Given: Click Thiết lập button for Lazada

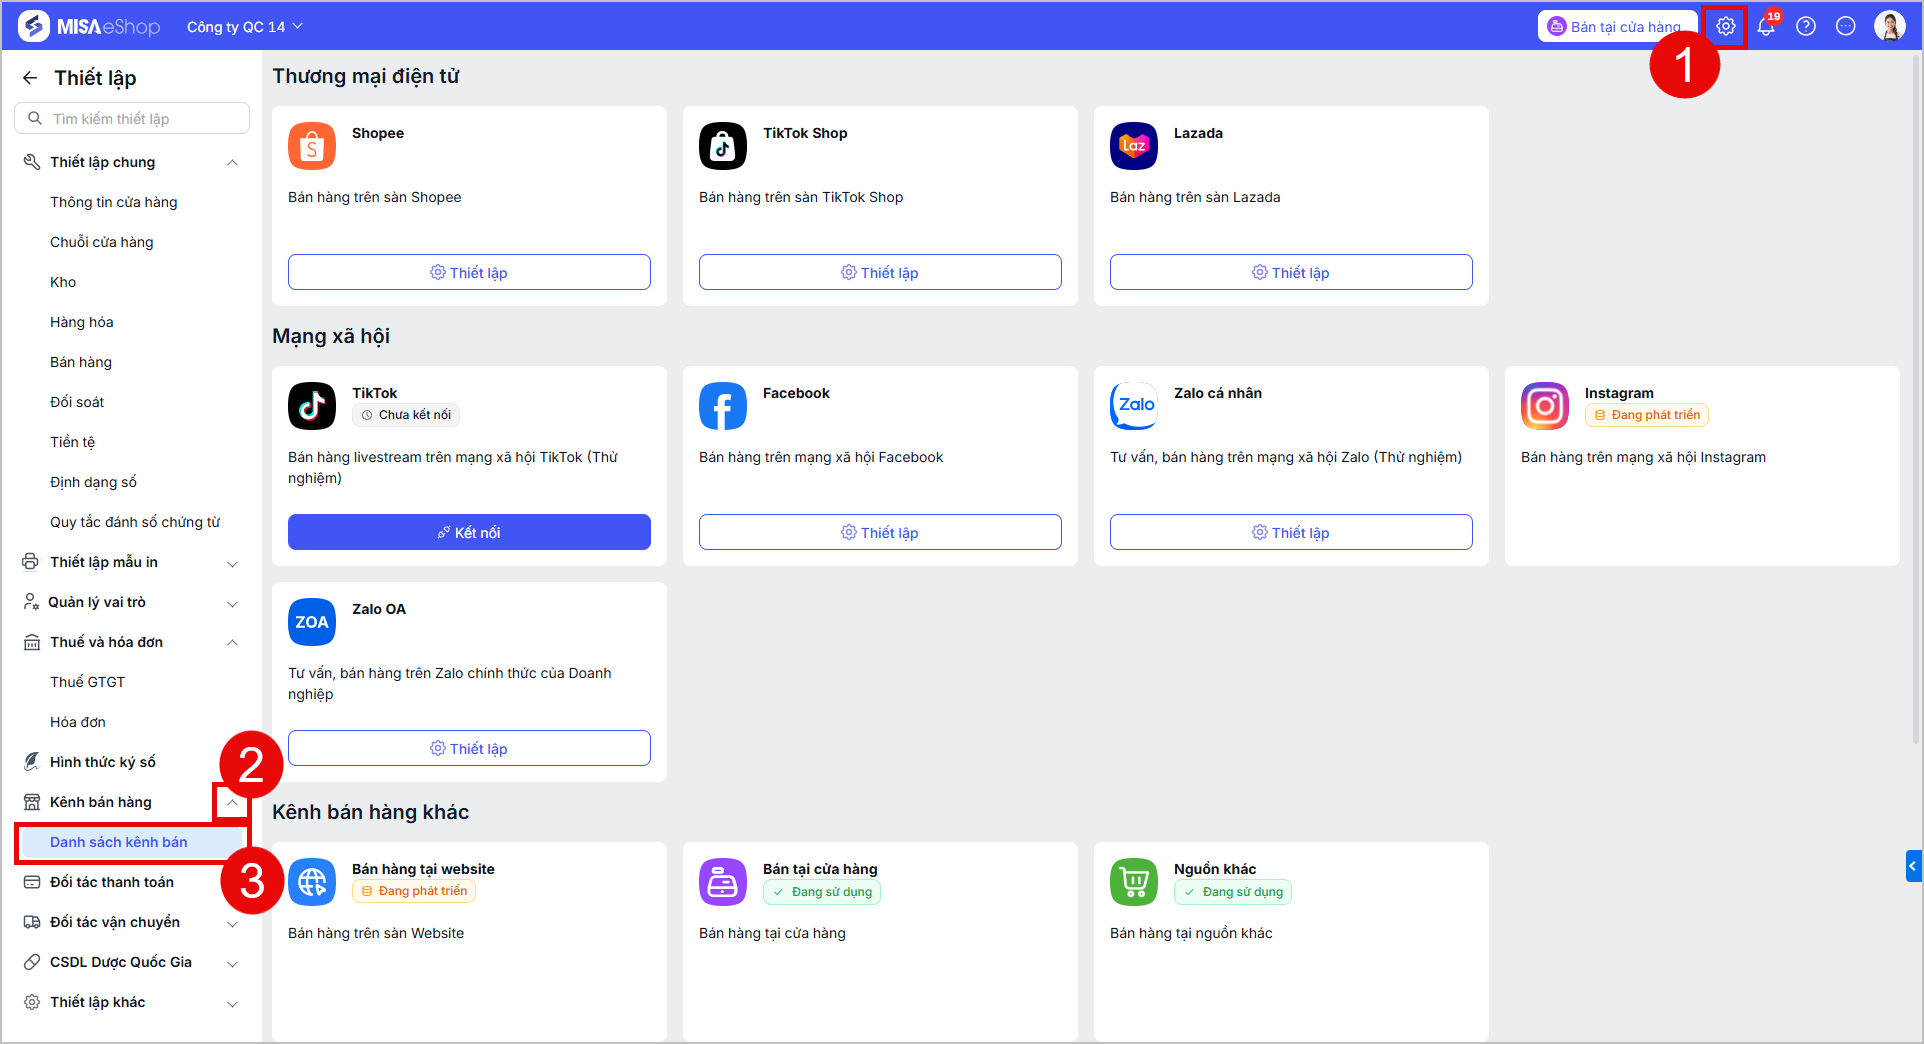Looking at the screenshot, I should [x=1291, y=272].
